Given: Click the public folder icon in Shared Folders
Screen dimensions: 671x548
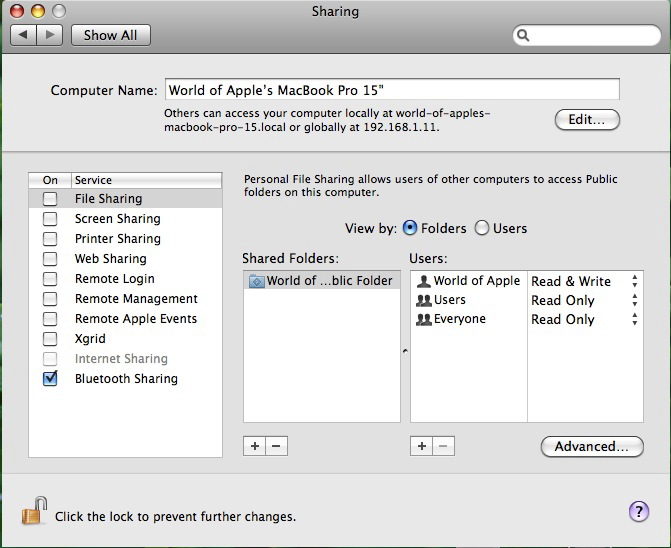Looking at the screenshot, I should pyautogui.click(x=257, y=281).
